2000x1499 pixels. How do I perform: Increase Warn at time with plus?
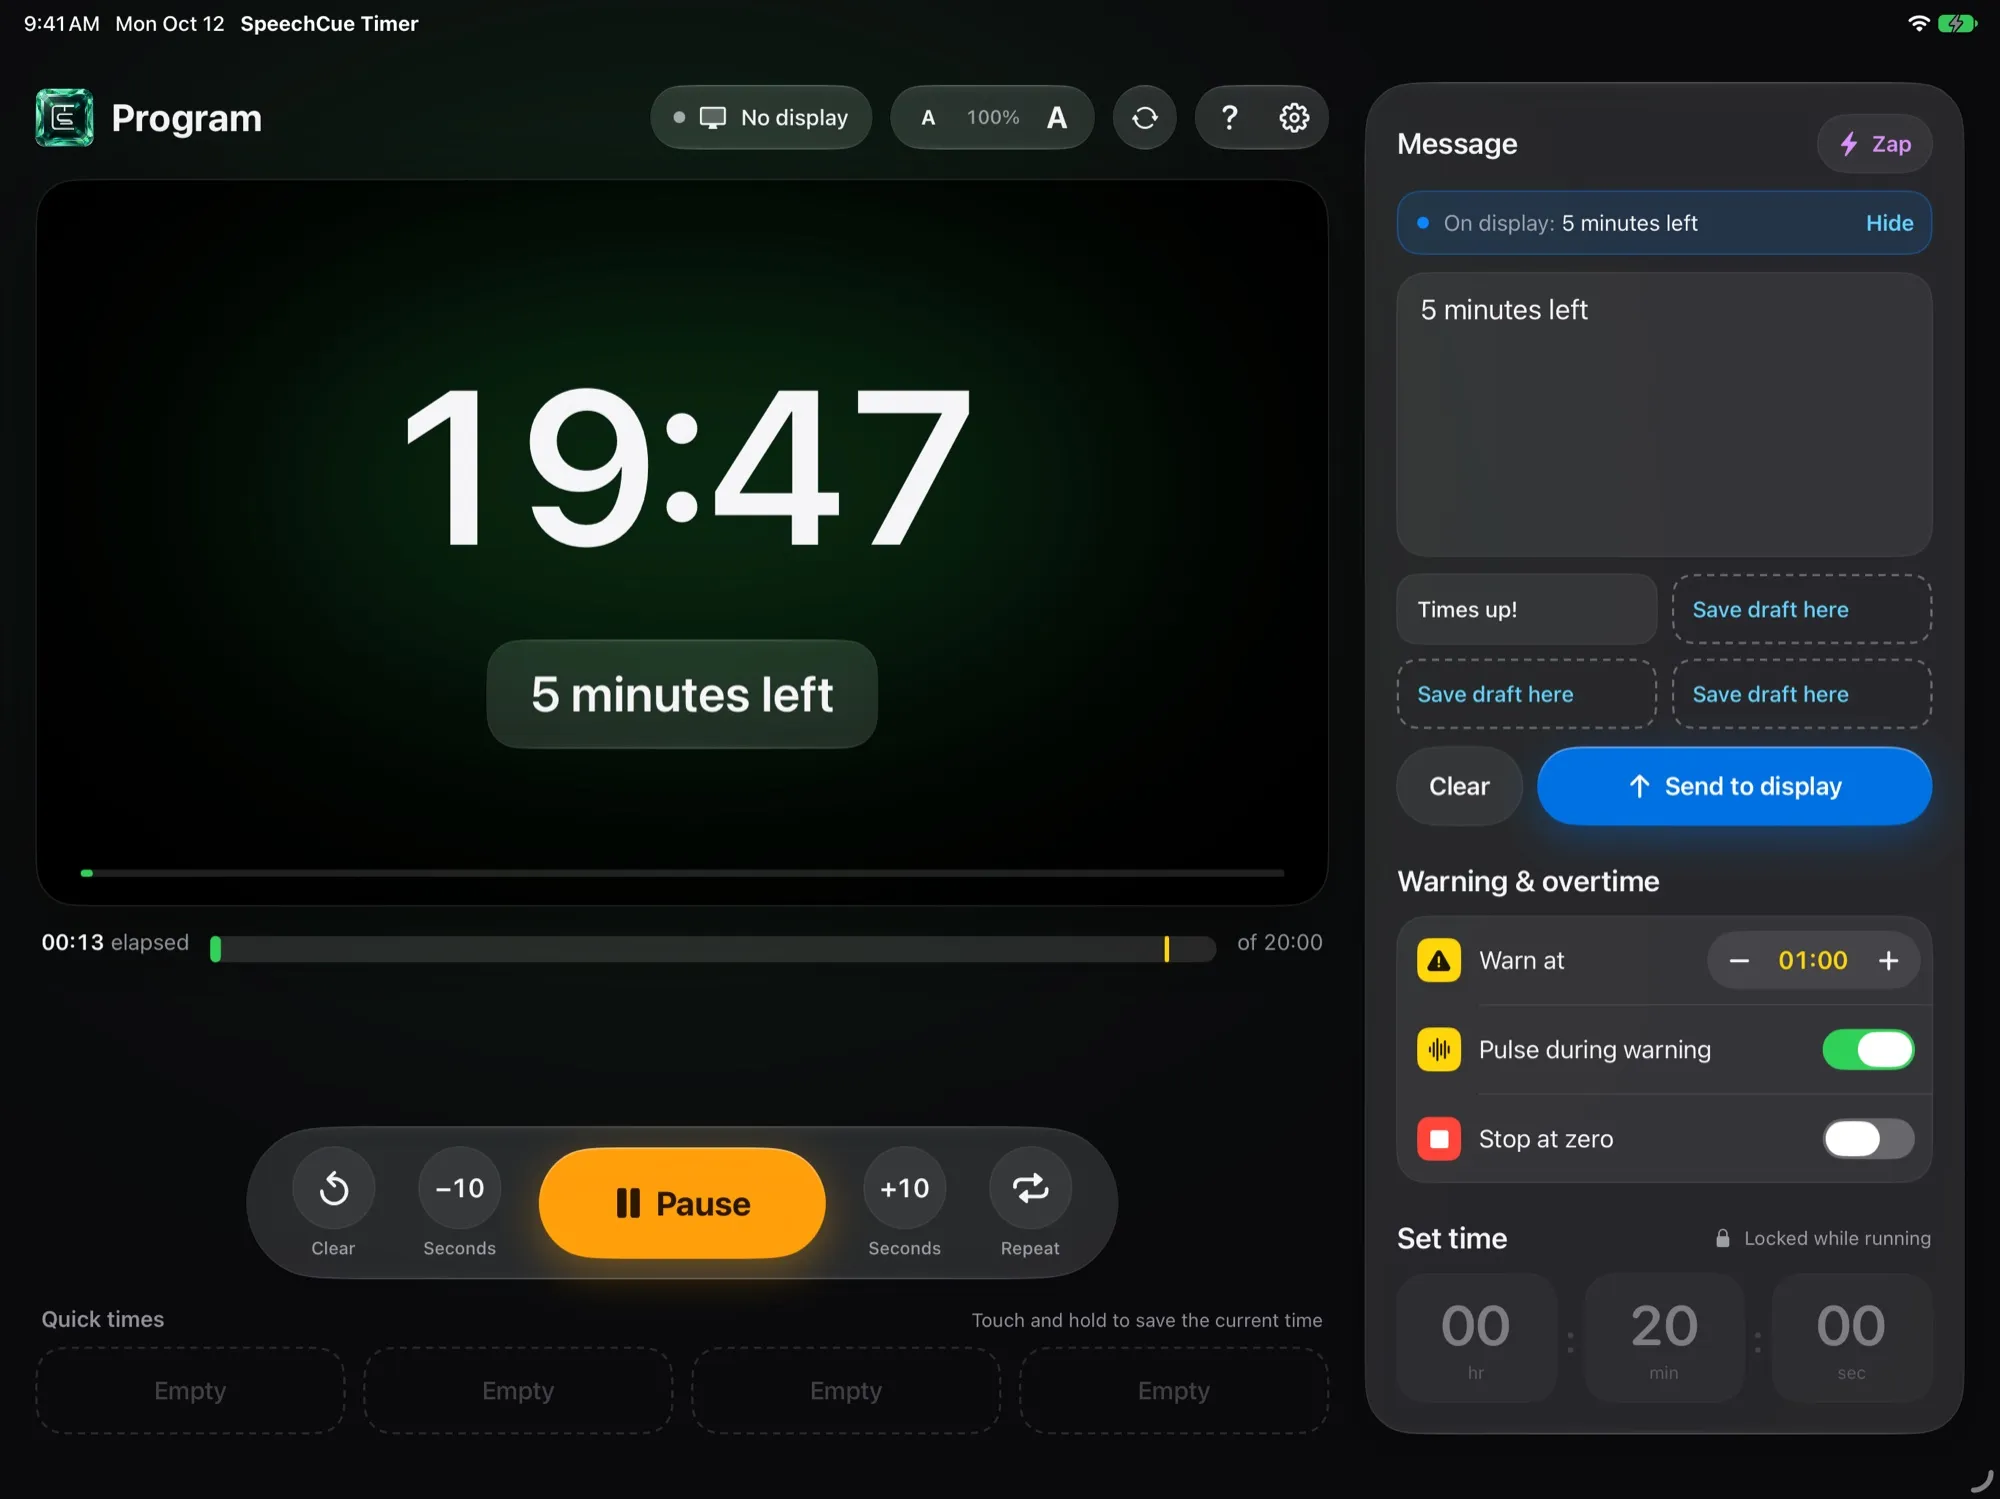click(x=1888, y=961)
